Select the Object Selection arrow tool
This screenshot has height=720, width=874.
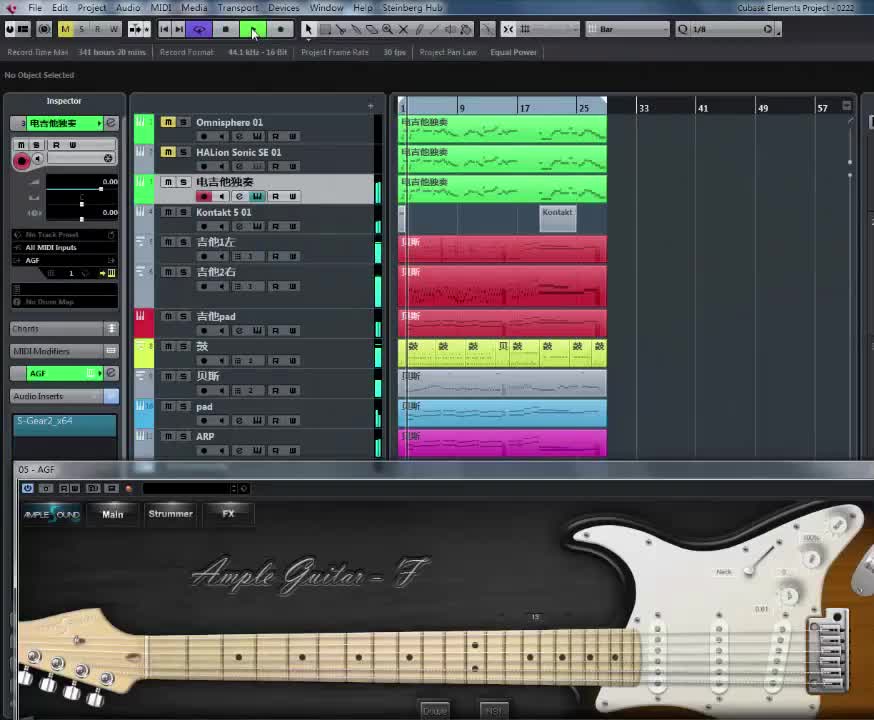coord(308,29)
